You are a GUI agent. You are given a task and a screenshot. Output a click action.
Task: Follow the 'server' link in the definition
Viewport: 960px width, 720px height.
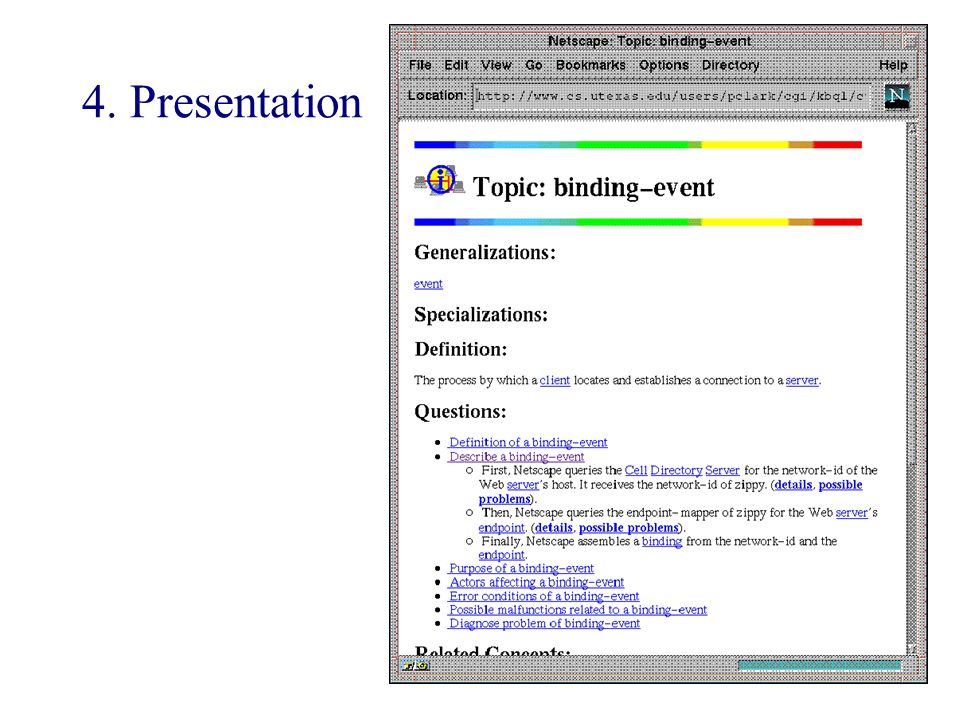pos(802,380)
